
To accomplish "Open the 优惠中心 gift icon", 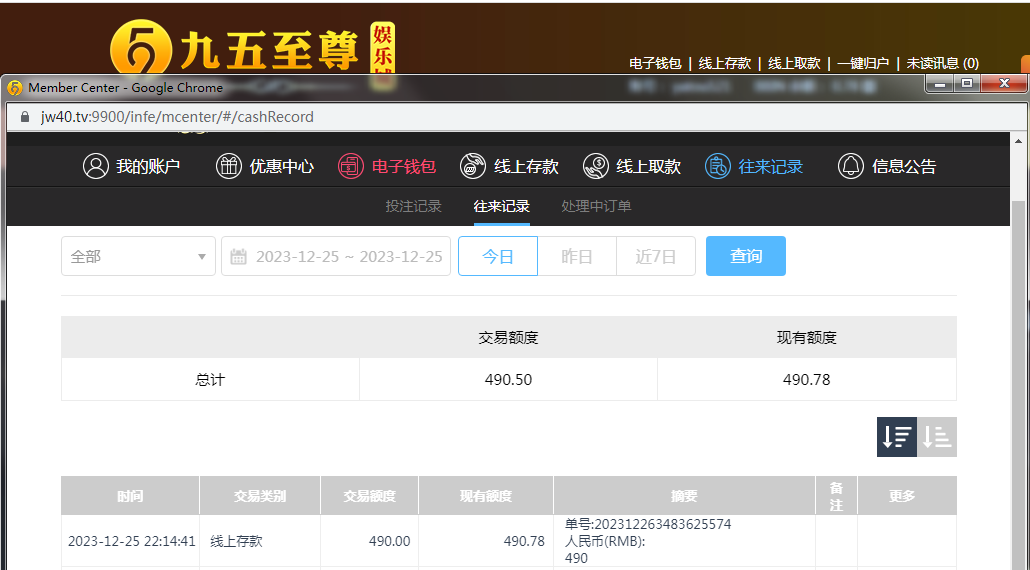I will tap(229, 166).
